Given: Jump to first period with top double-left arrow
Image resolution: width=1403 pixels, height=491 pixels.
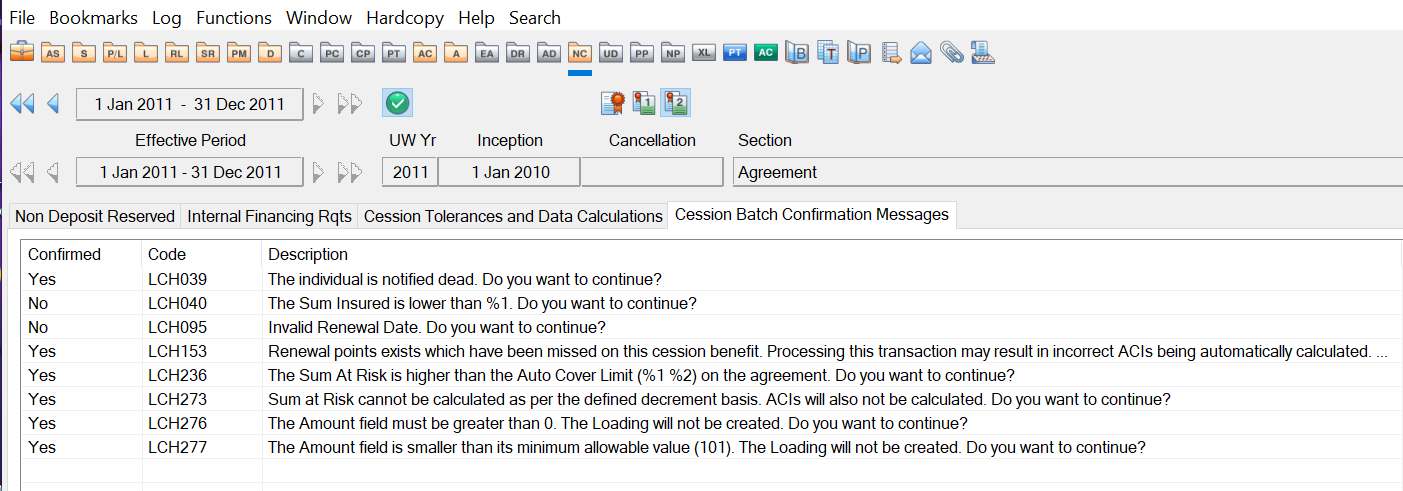Looking at the screenshot, I should [22, 103].
